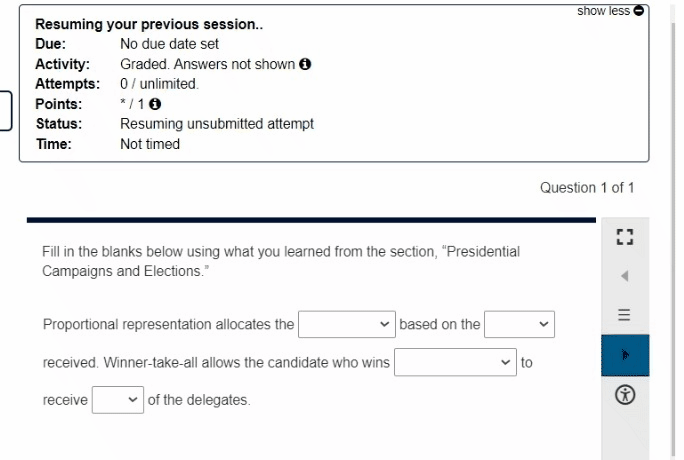The height and width of the screenshot is (460, 684).
Task: Click the highlighted next arrow icon
Action: 625,354
